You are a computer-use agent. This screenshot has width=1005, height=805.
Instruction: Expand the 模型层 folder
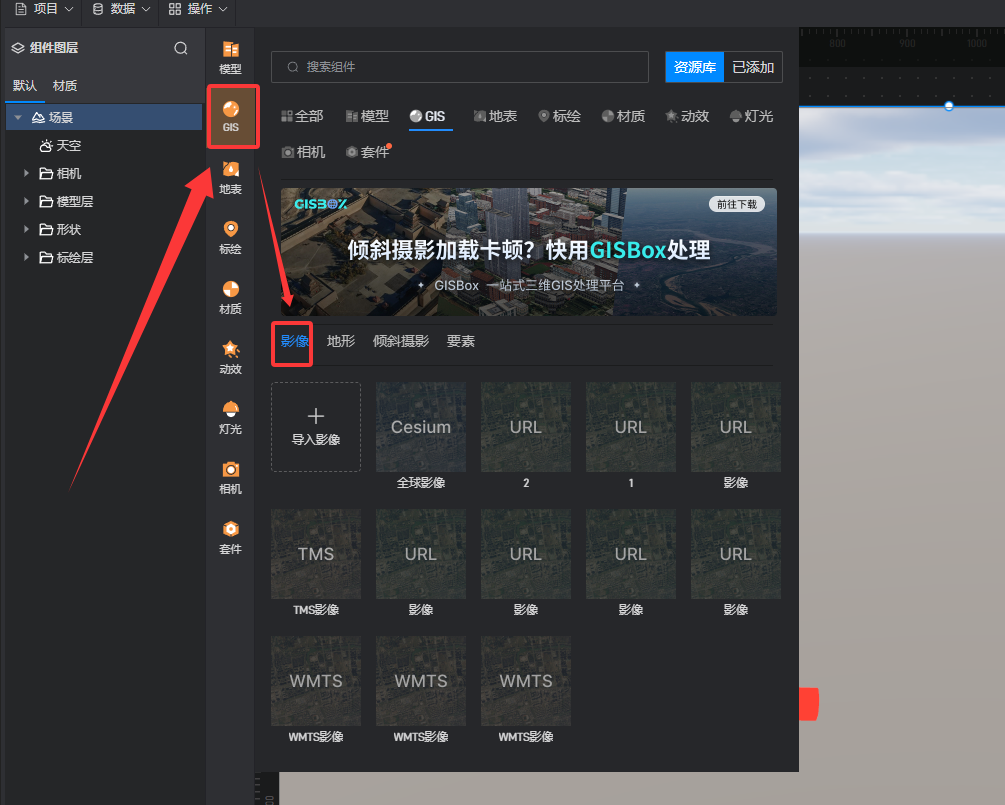(x=26, y=201)
